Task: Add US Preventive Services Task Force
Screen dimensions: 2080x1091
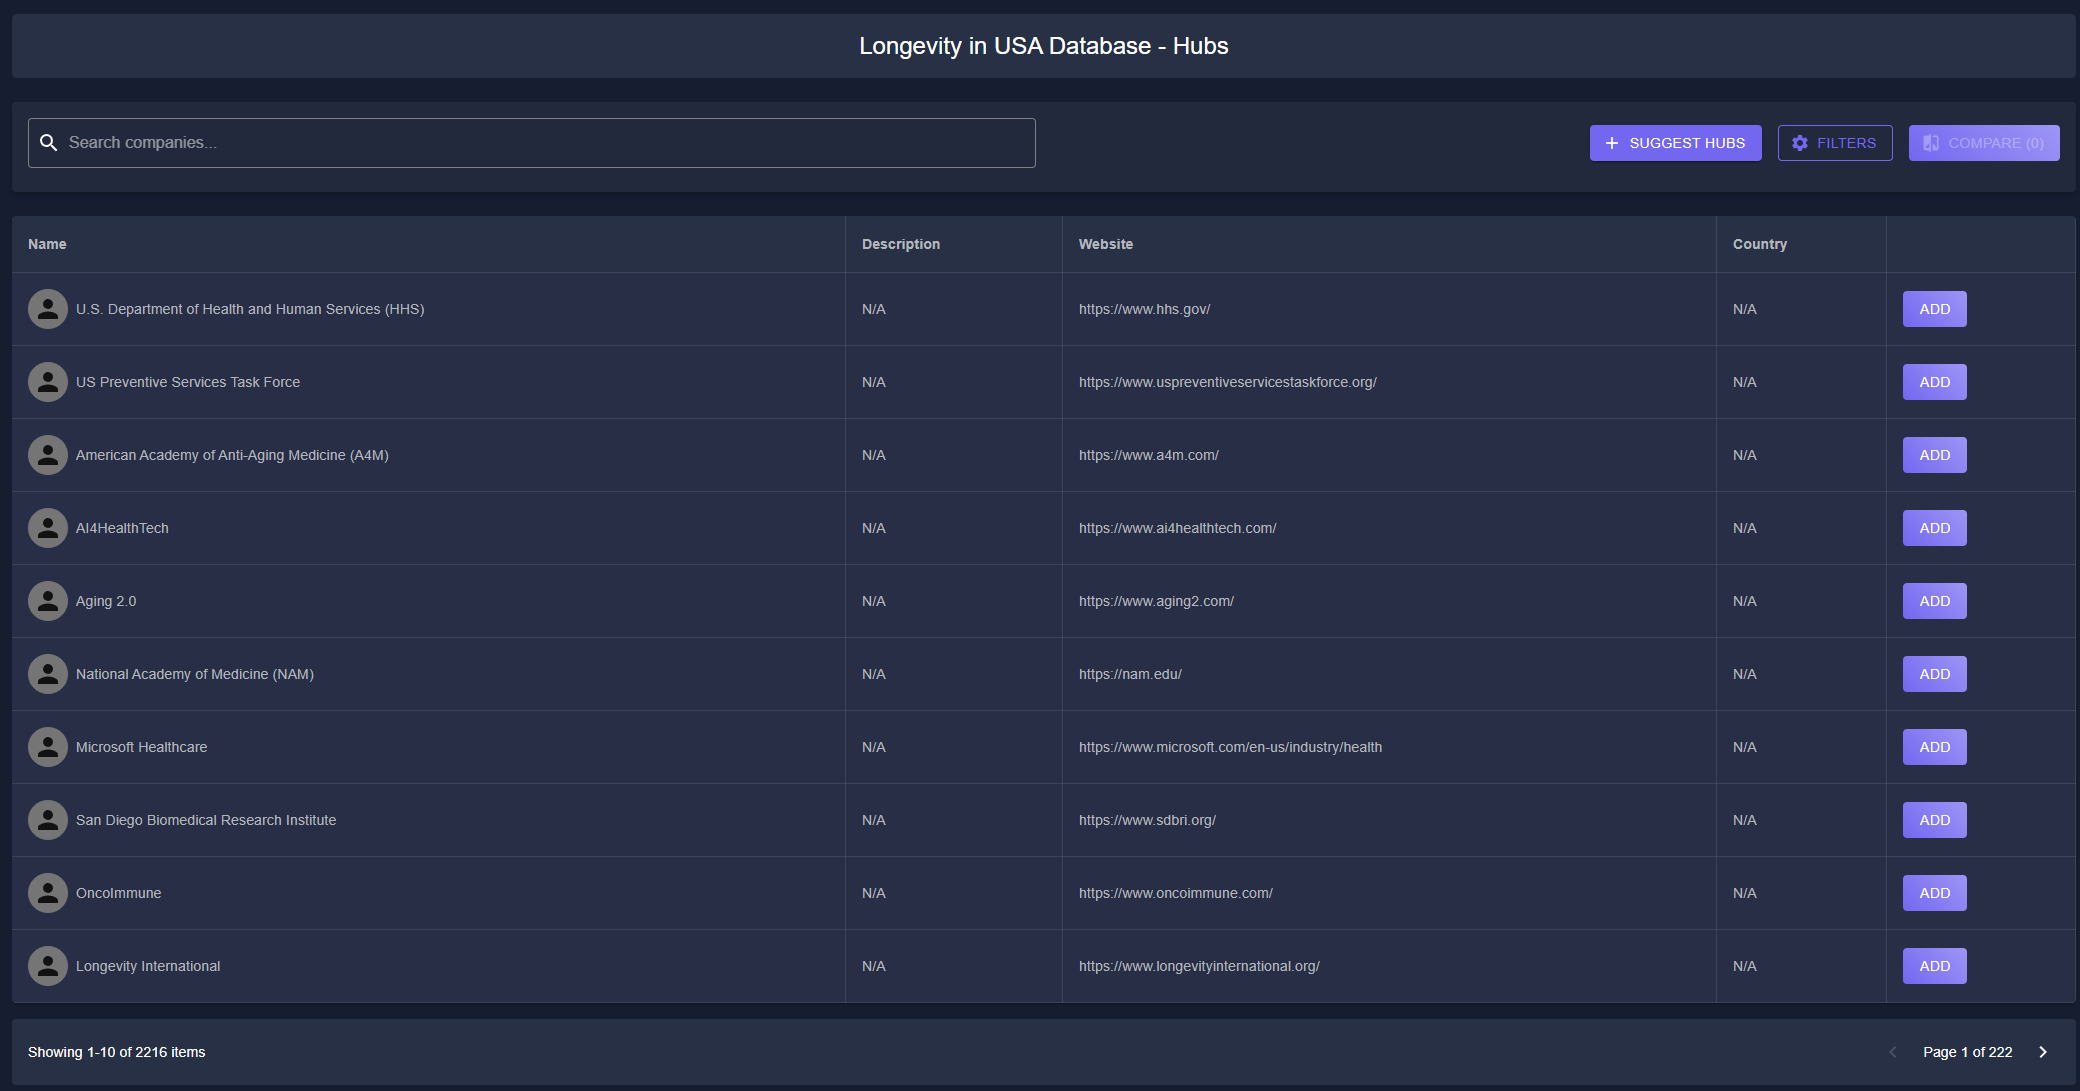Action: point(1934,382)
